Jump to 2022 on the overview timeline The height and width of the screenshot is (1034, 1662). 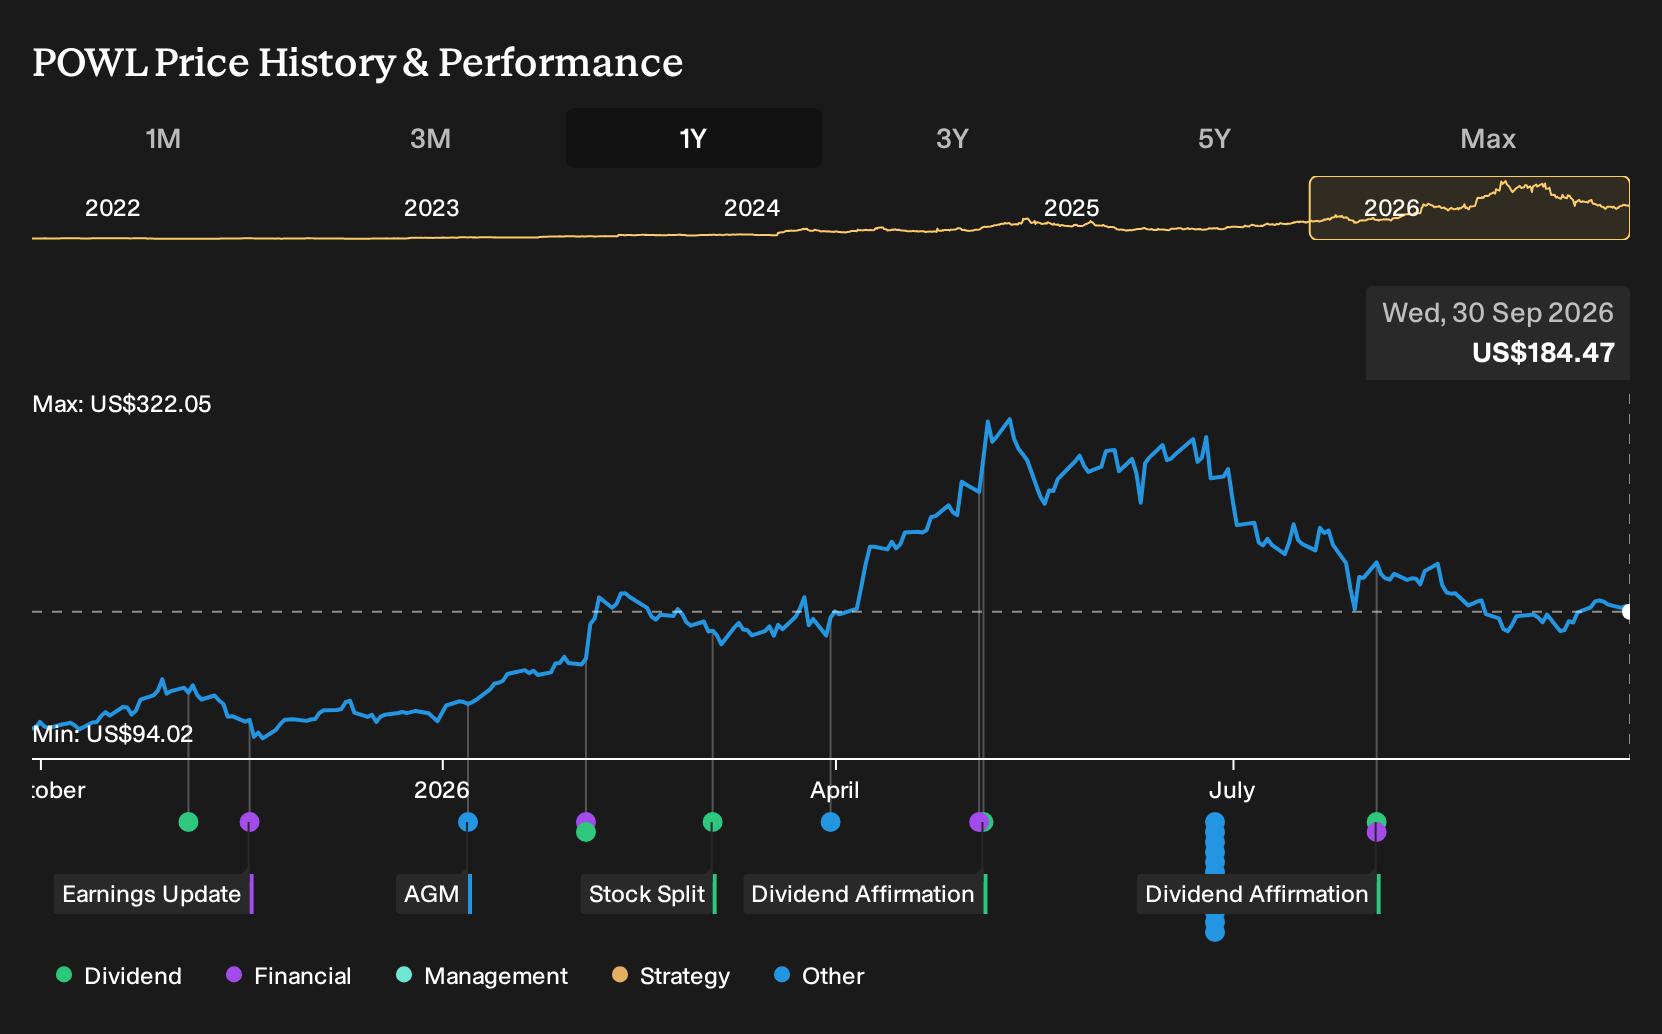112,208
